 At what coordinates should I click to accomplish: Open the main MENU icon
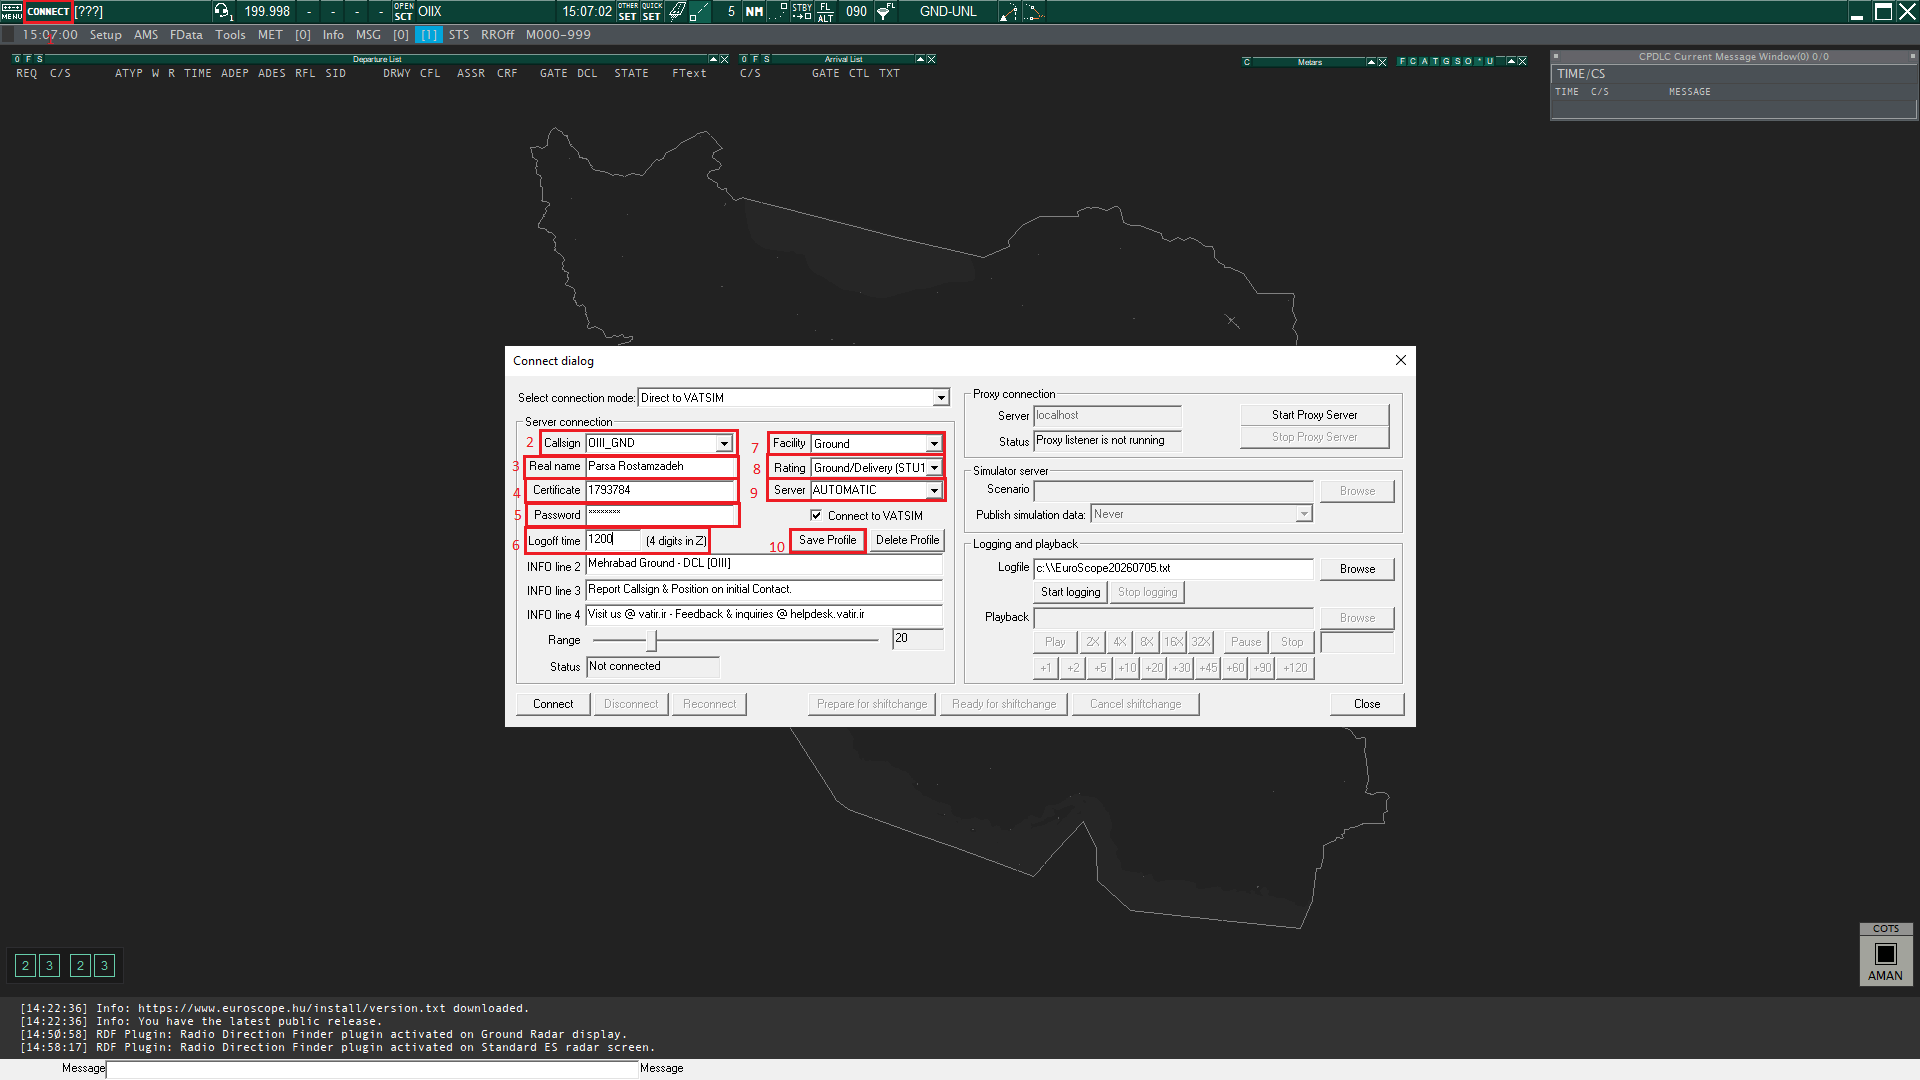[11, 11]
